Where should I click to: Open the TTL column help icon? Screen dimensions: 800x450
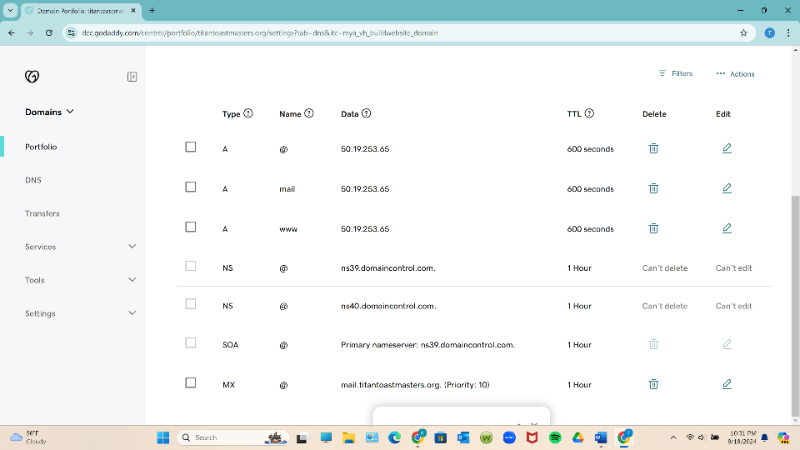click(589, 113)
